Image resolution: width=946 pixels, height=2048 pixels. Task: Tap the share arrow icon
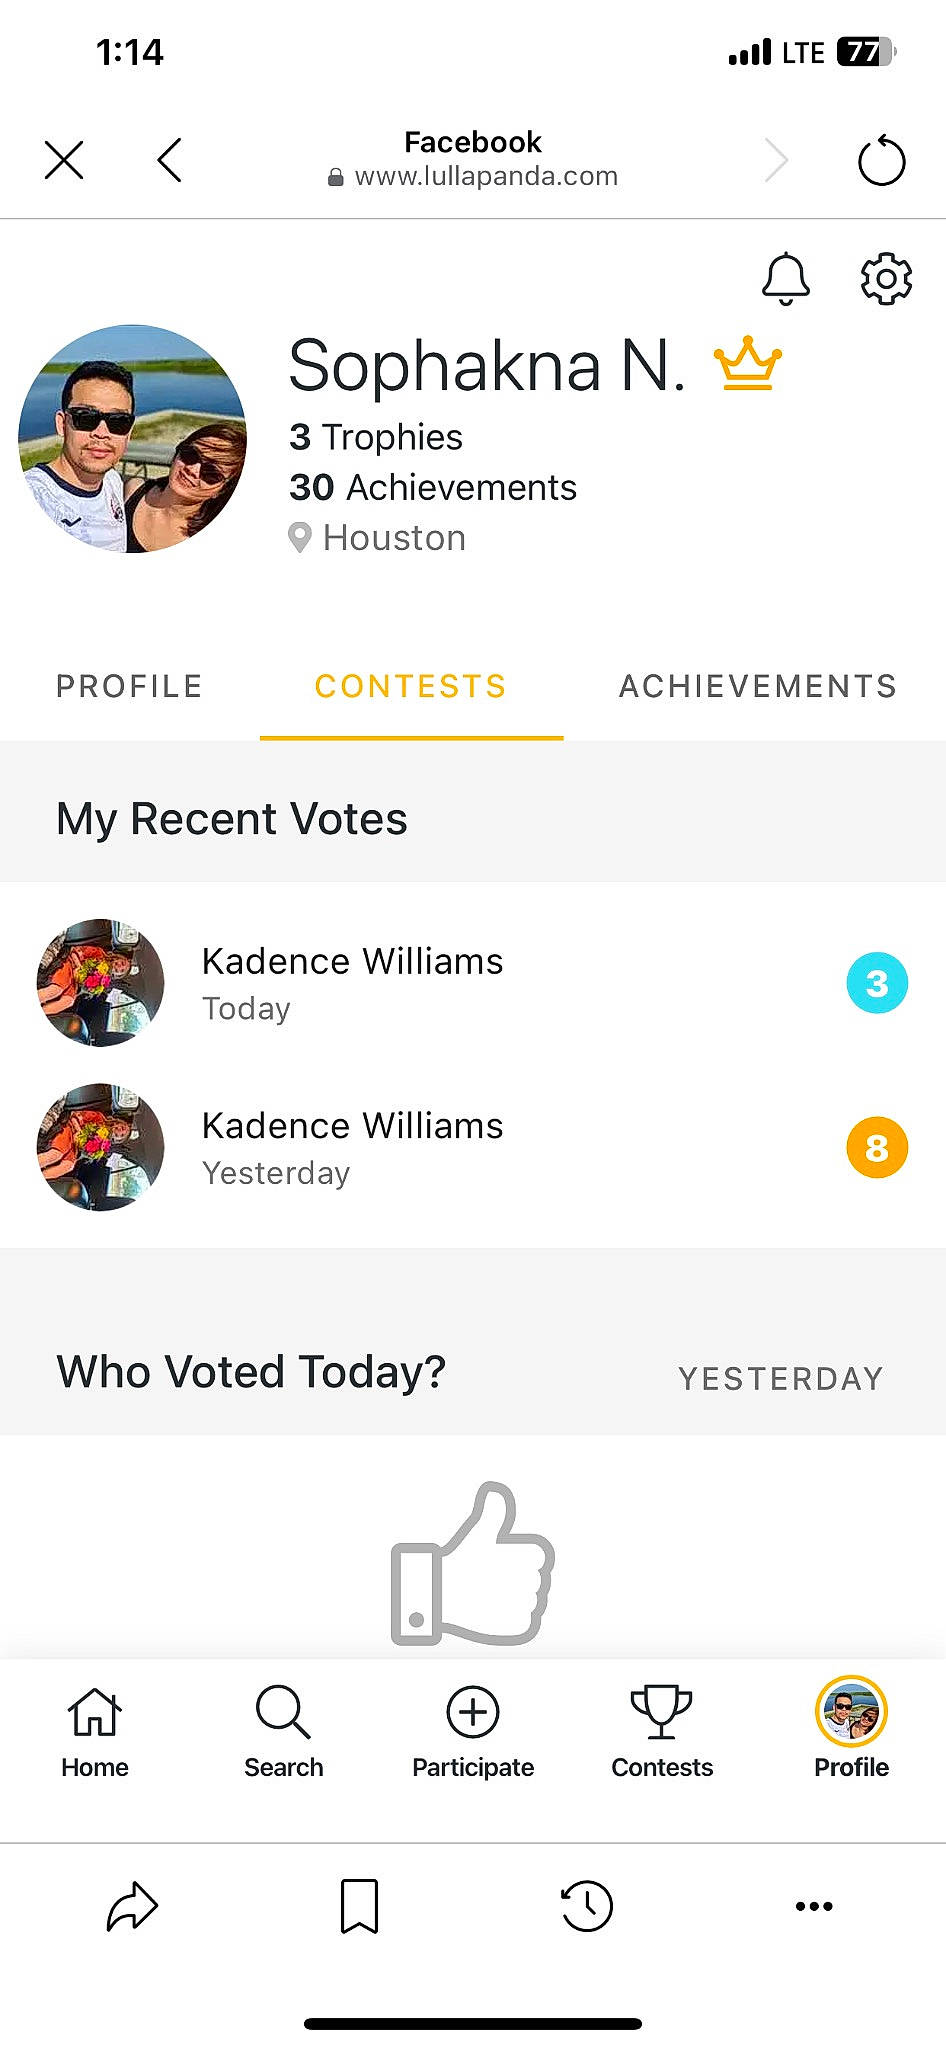(133, 1905)
